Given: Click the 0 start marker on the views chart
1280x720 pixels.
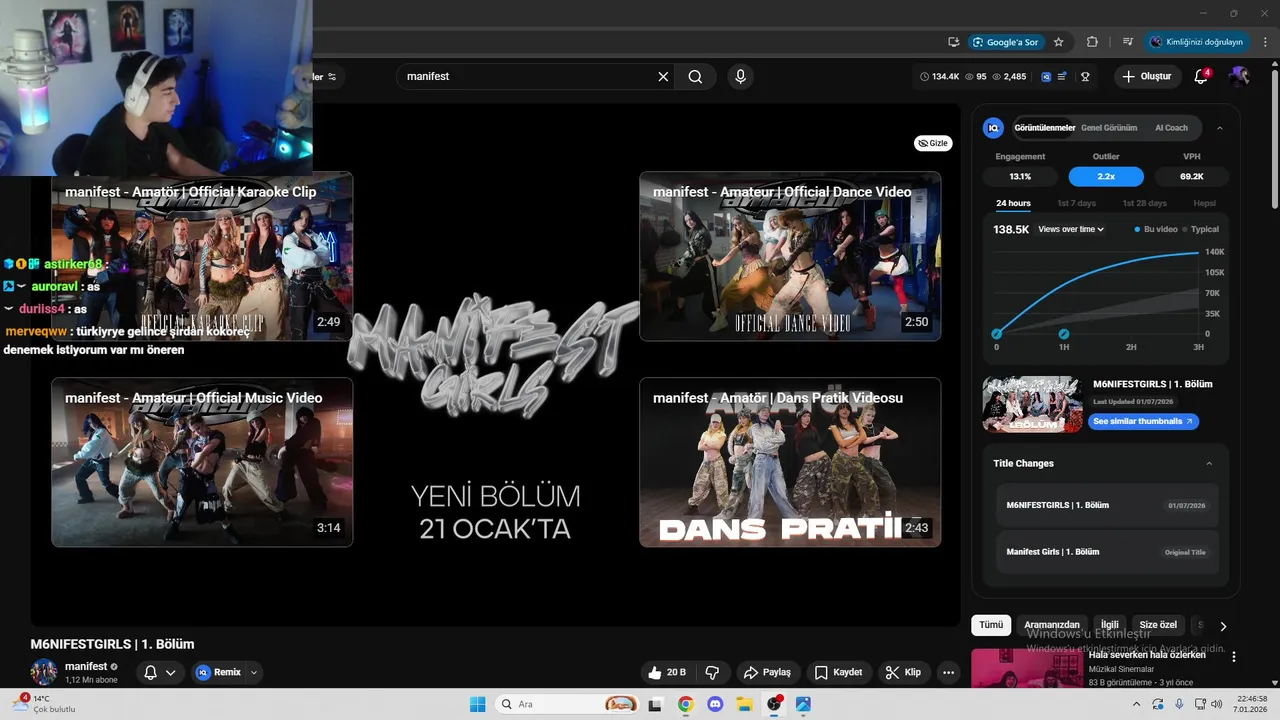Looking at the screenshot, I should pos(996,334).
